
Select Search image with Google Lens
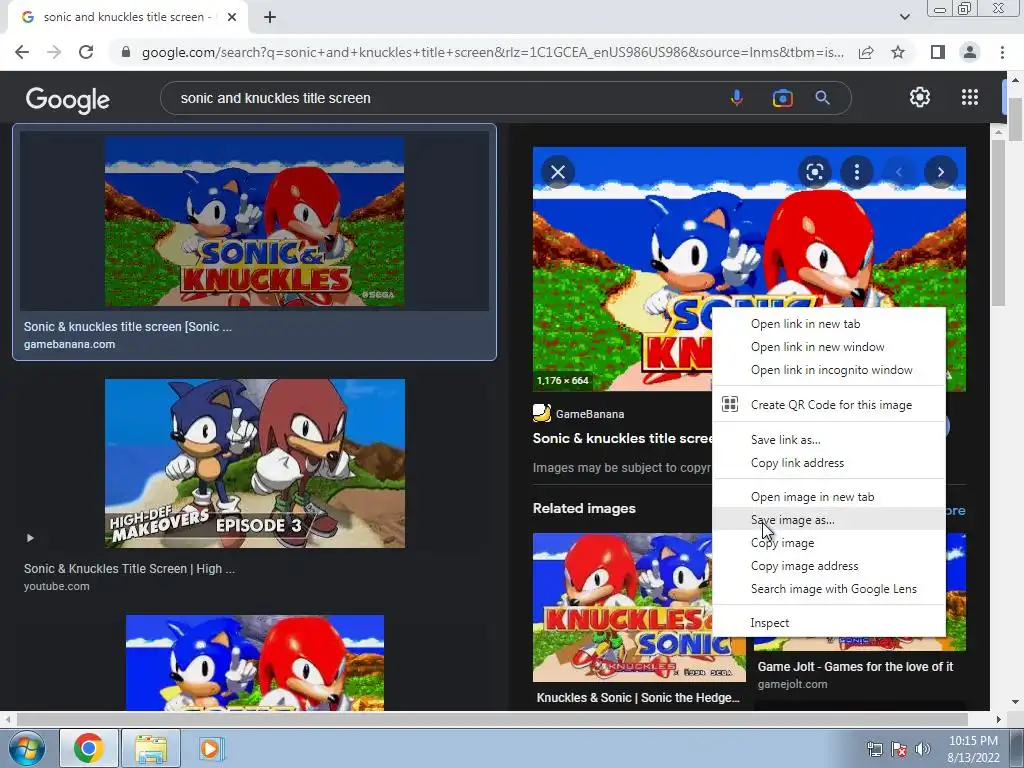[828, 588]
